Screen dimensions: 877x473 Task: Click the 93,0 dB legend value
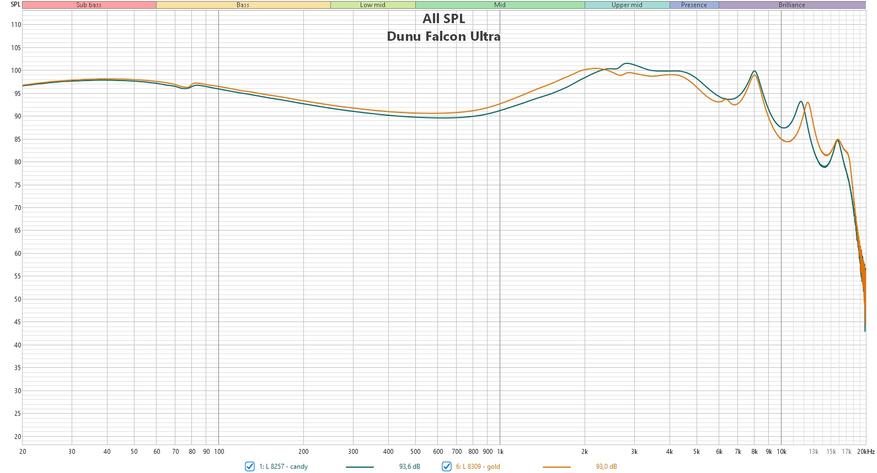point(606,466)
